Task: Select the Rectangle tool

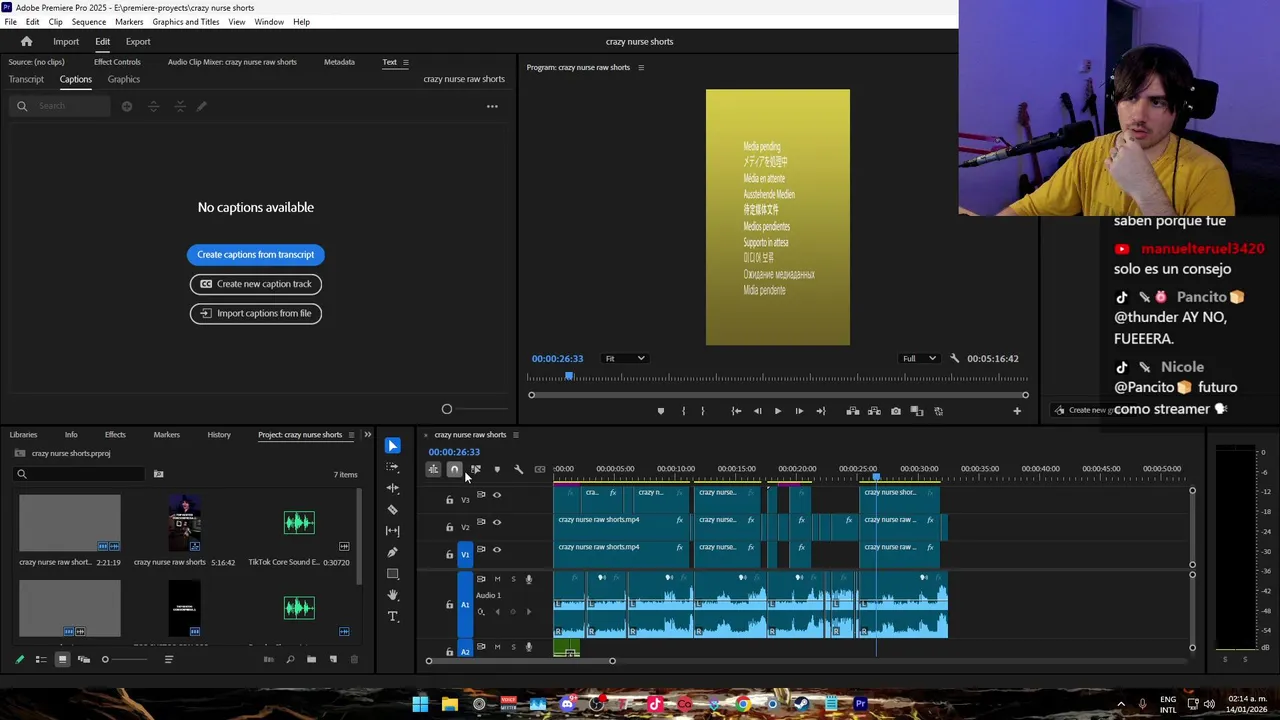Action: [392, 574]
